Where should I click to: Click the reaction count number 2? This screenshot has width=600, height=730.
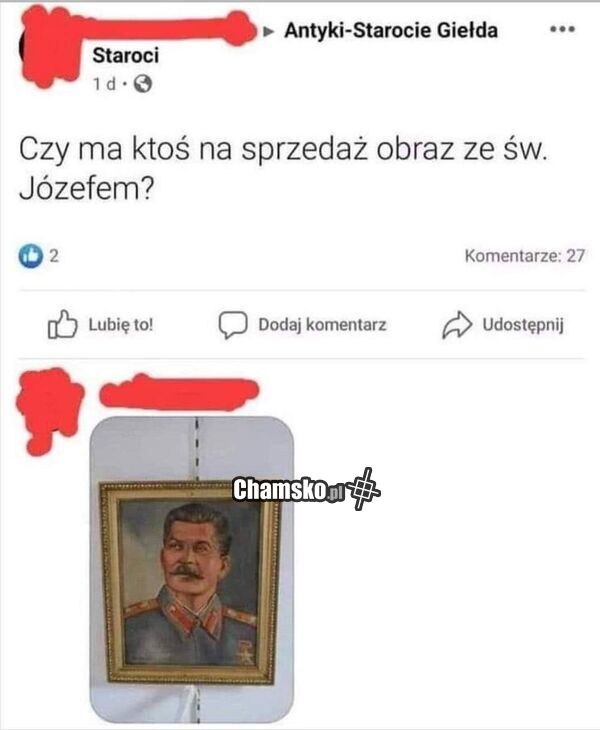pyautogui.click(x=54, y=256)
